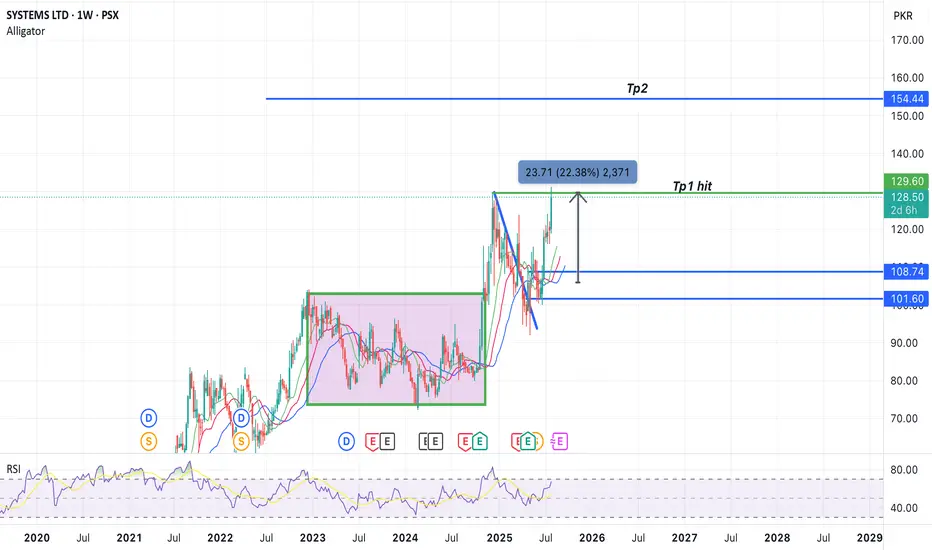Select the 23.71 (22.38%) measurement label
The image size is (932, 550).
click(577, 172)
